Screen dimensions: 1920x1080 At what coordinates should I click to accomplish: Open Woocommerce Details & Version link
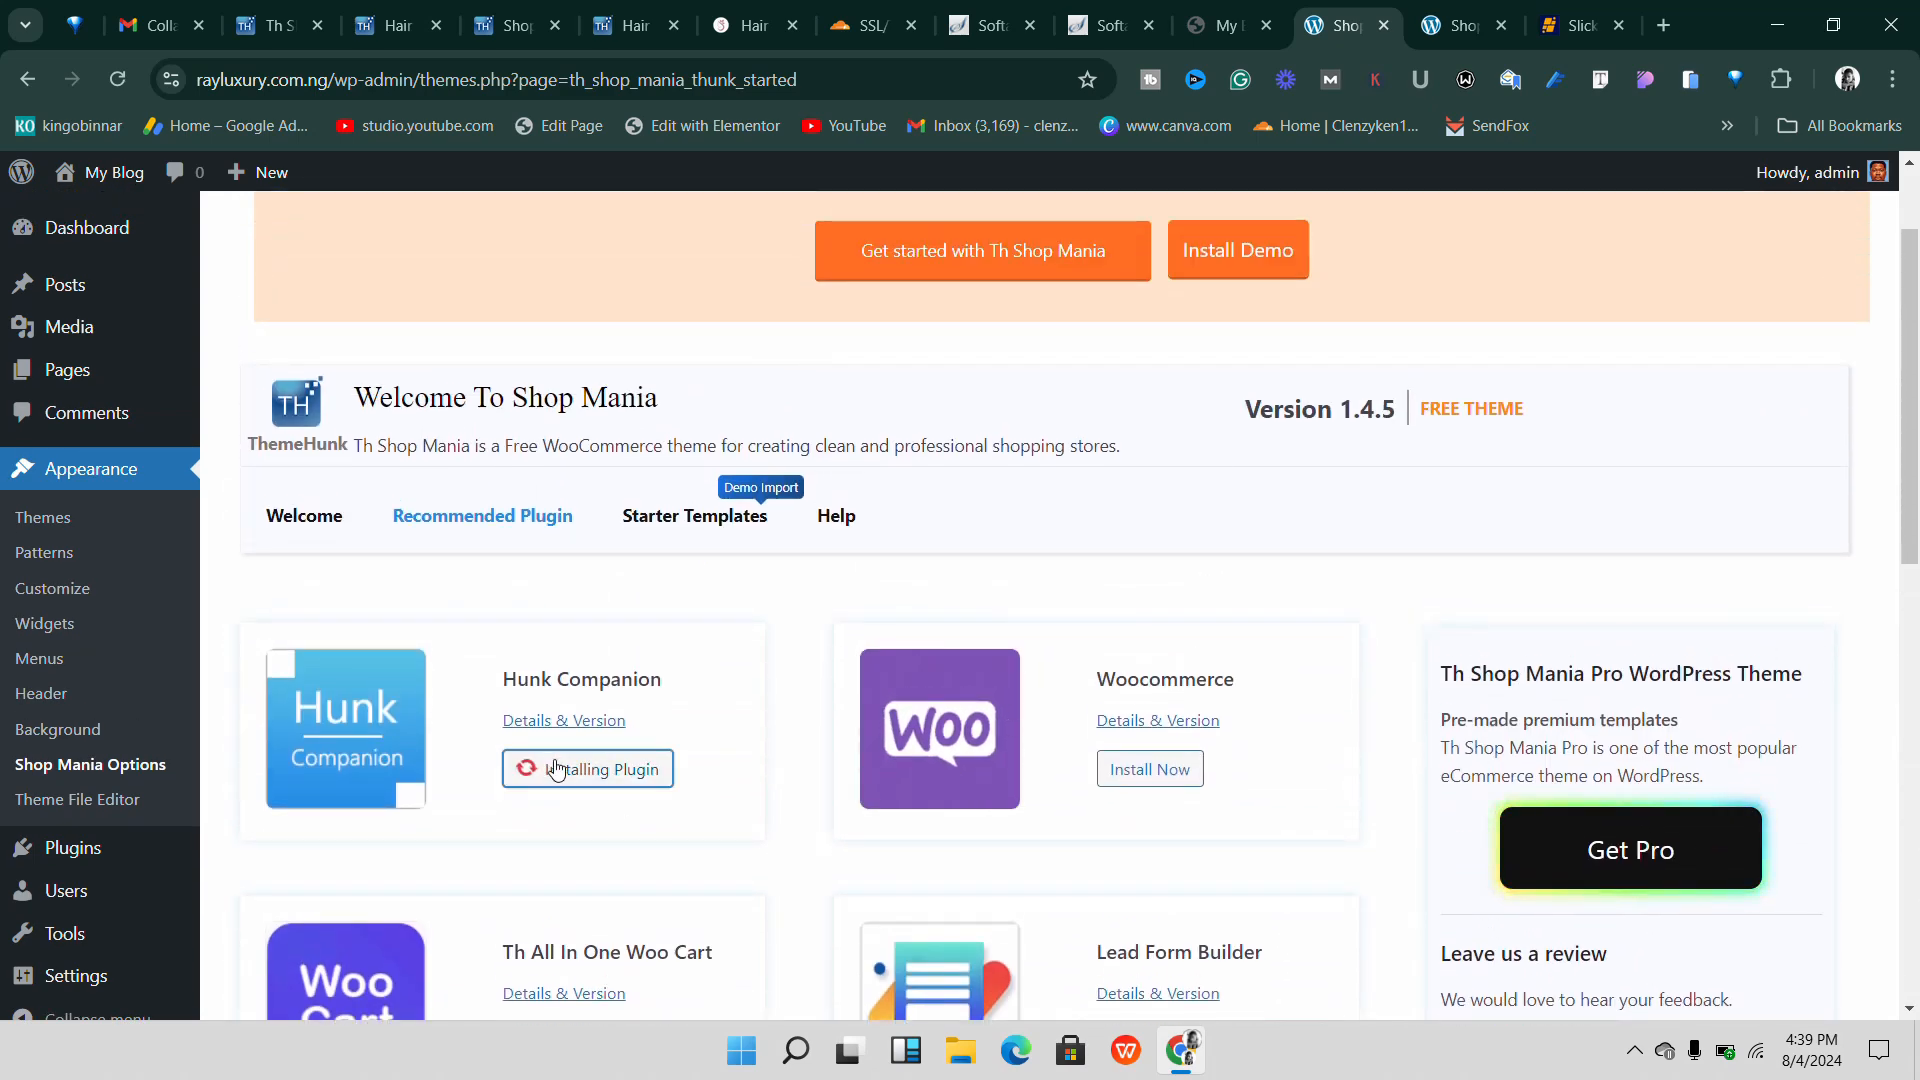point(1158,720)
